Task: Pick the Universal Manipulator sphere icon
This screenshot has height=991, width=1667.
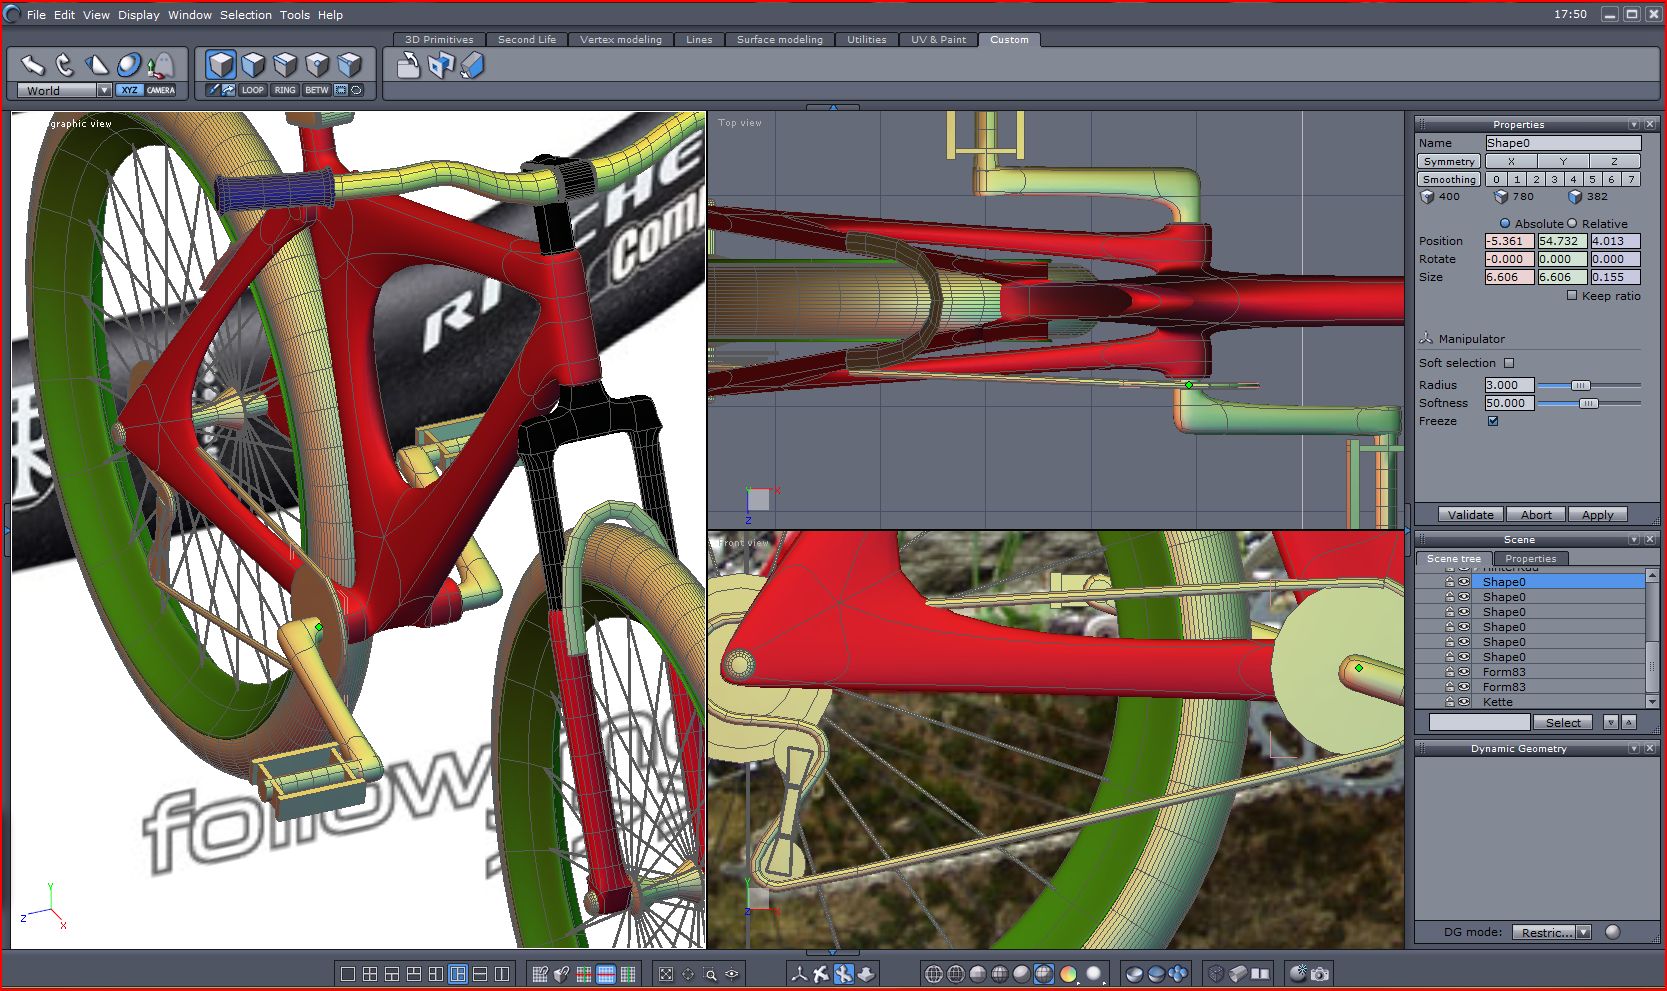Action: (x=129, y=65)
